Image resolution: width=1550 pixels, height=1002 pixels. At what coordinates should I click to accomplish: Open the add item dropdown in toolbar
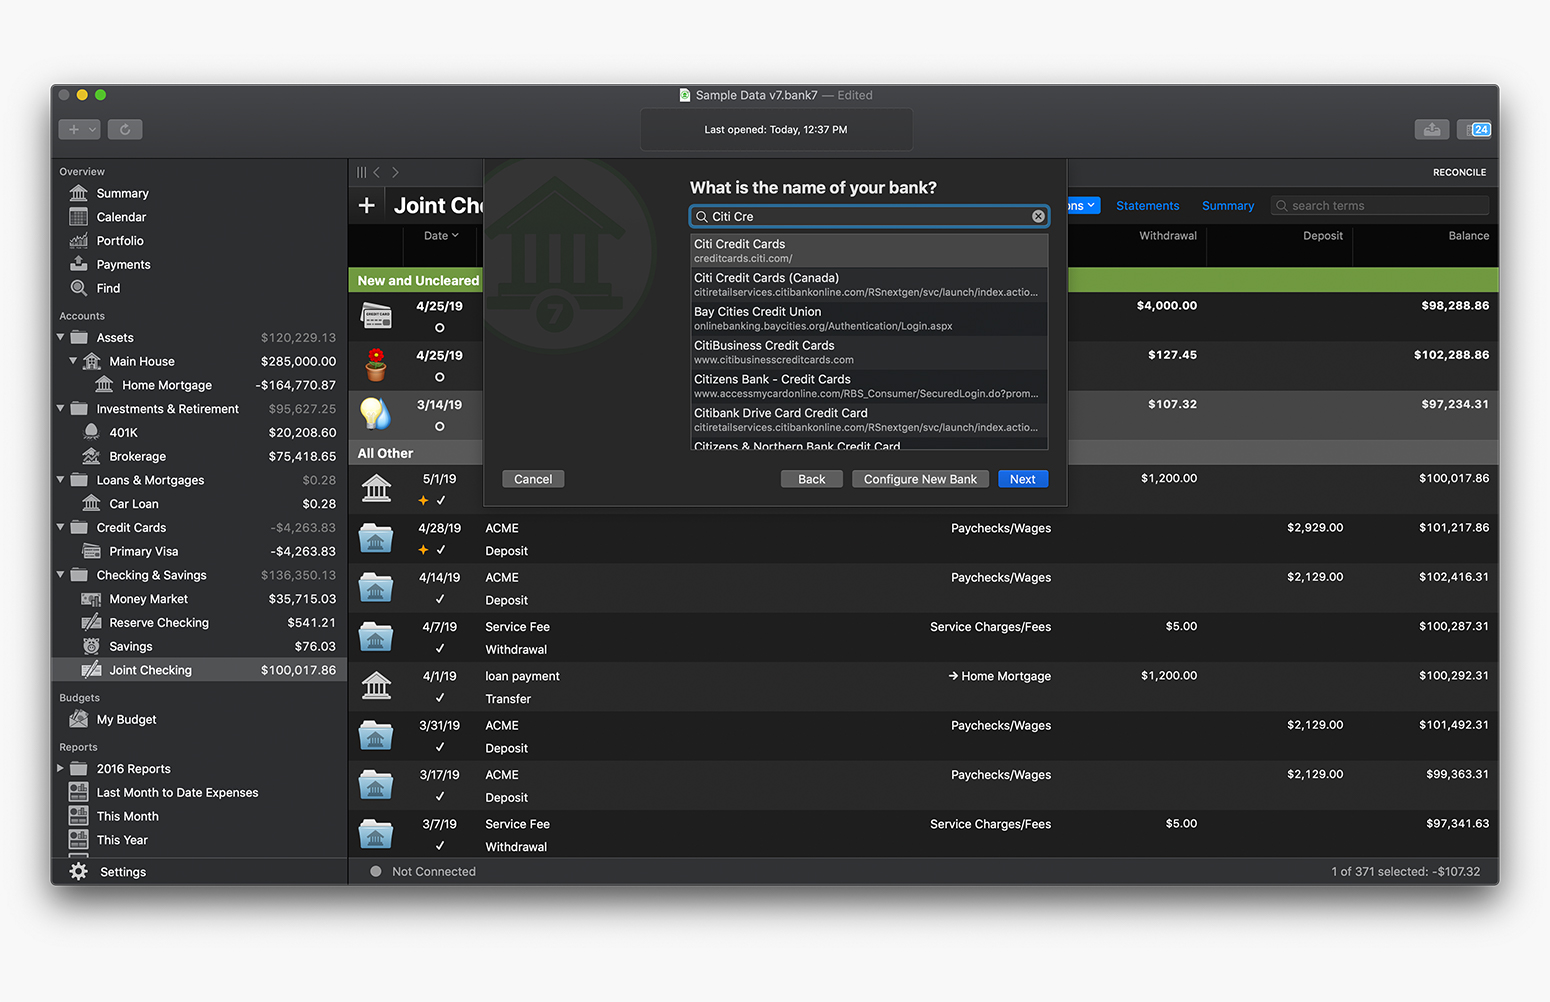click(x=80, y=129)
